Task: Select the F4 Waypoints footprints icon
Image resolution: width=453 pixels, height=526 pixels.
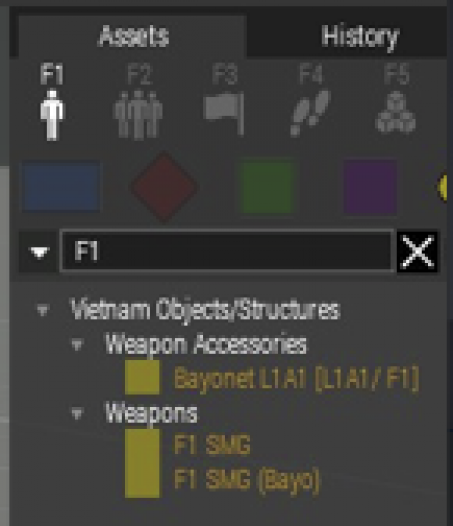Action: (310, 113)
